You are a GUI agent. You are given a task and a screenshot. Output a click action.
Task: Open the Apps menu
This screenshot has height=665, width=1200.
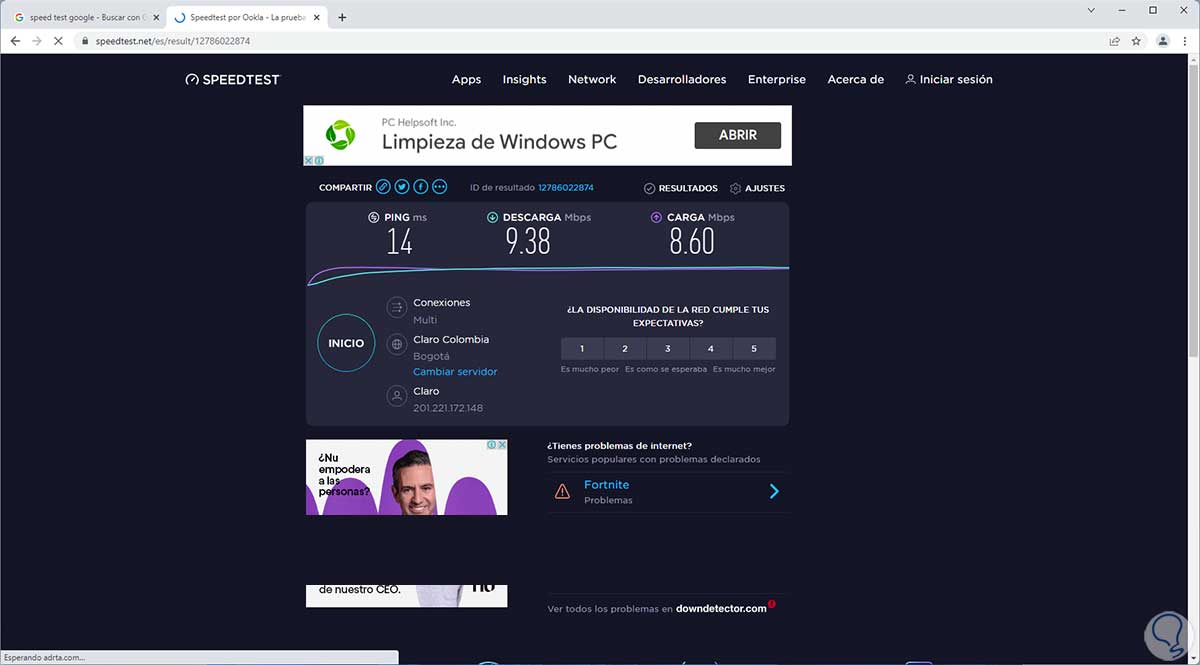466,79
